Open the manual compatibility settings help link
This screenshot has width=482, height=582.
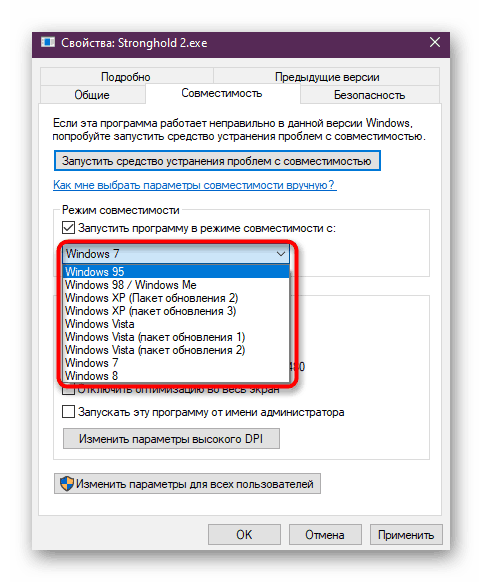194,184
